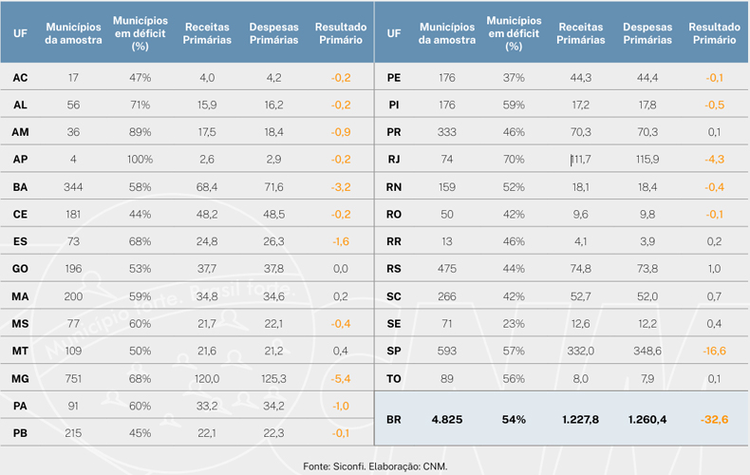Click the RS municipalities value 475
This screenshot has height=475, width=750.
click(447, 269)
